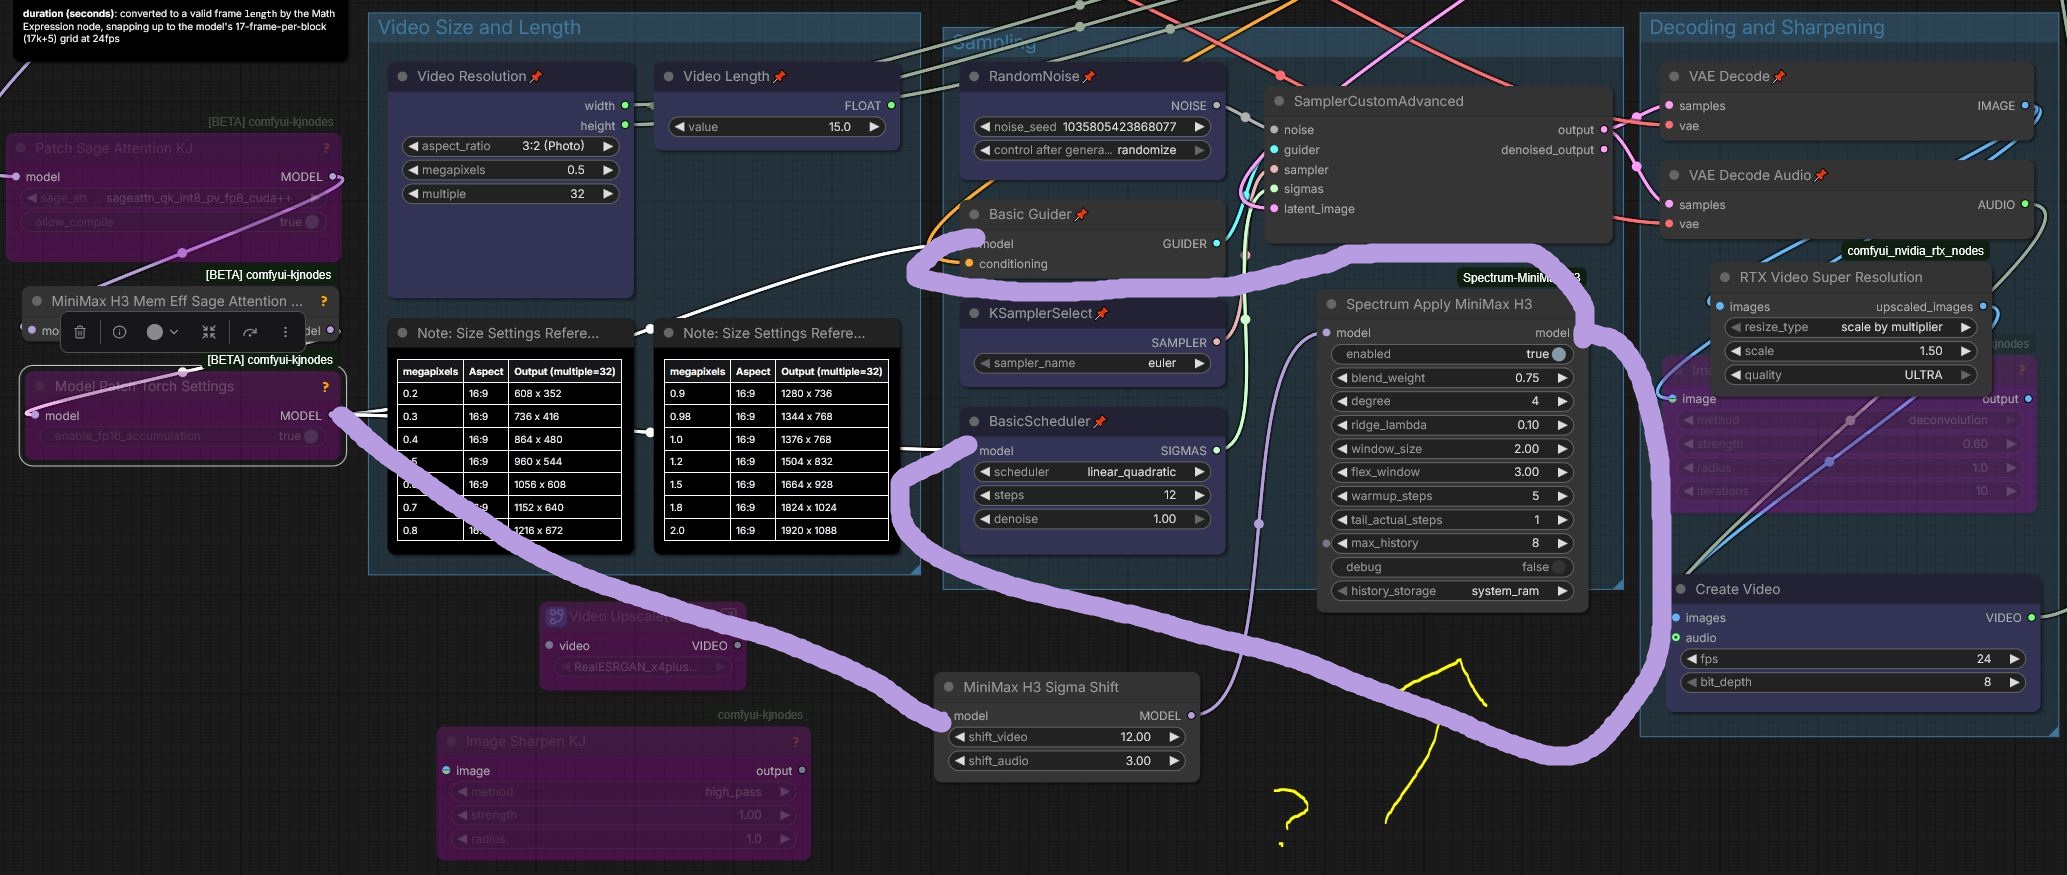
Task: Increase megapixels with right arrow
Action: [x=607, y=170]
